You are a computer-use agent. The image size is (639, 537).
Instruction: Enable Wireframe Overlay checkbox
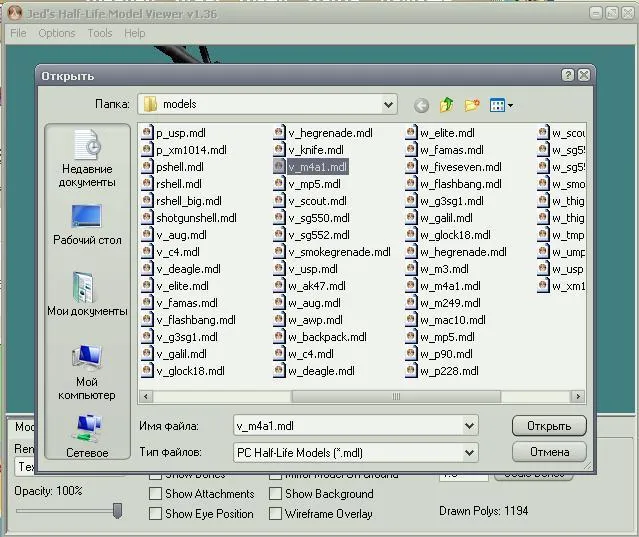click(x=275, y=514)
